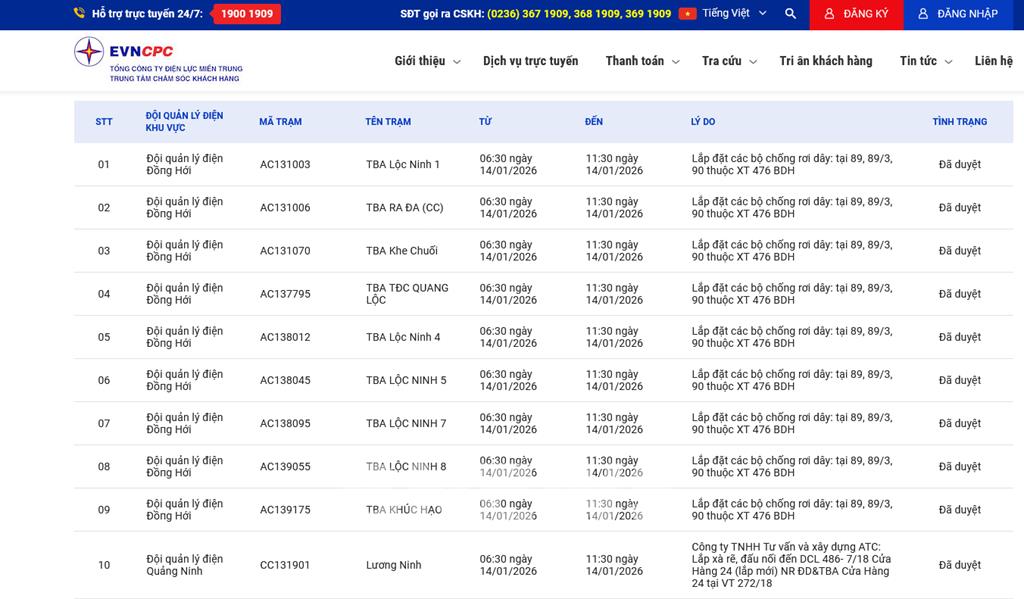Image resolution: width=1024 pixels, height=599 pixels.
Task: Open the Tiếng Việt language dropdown
Action: (734, 14)
